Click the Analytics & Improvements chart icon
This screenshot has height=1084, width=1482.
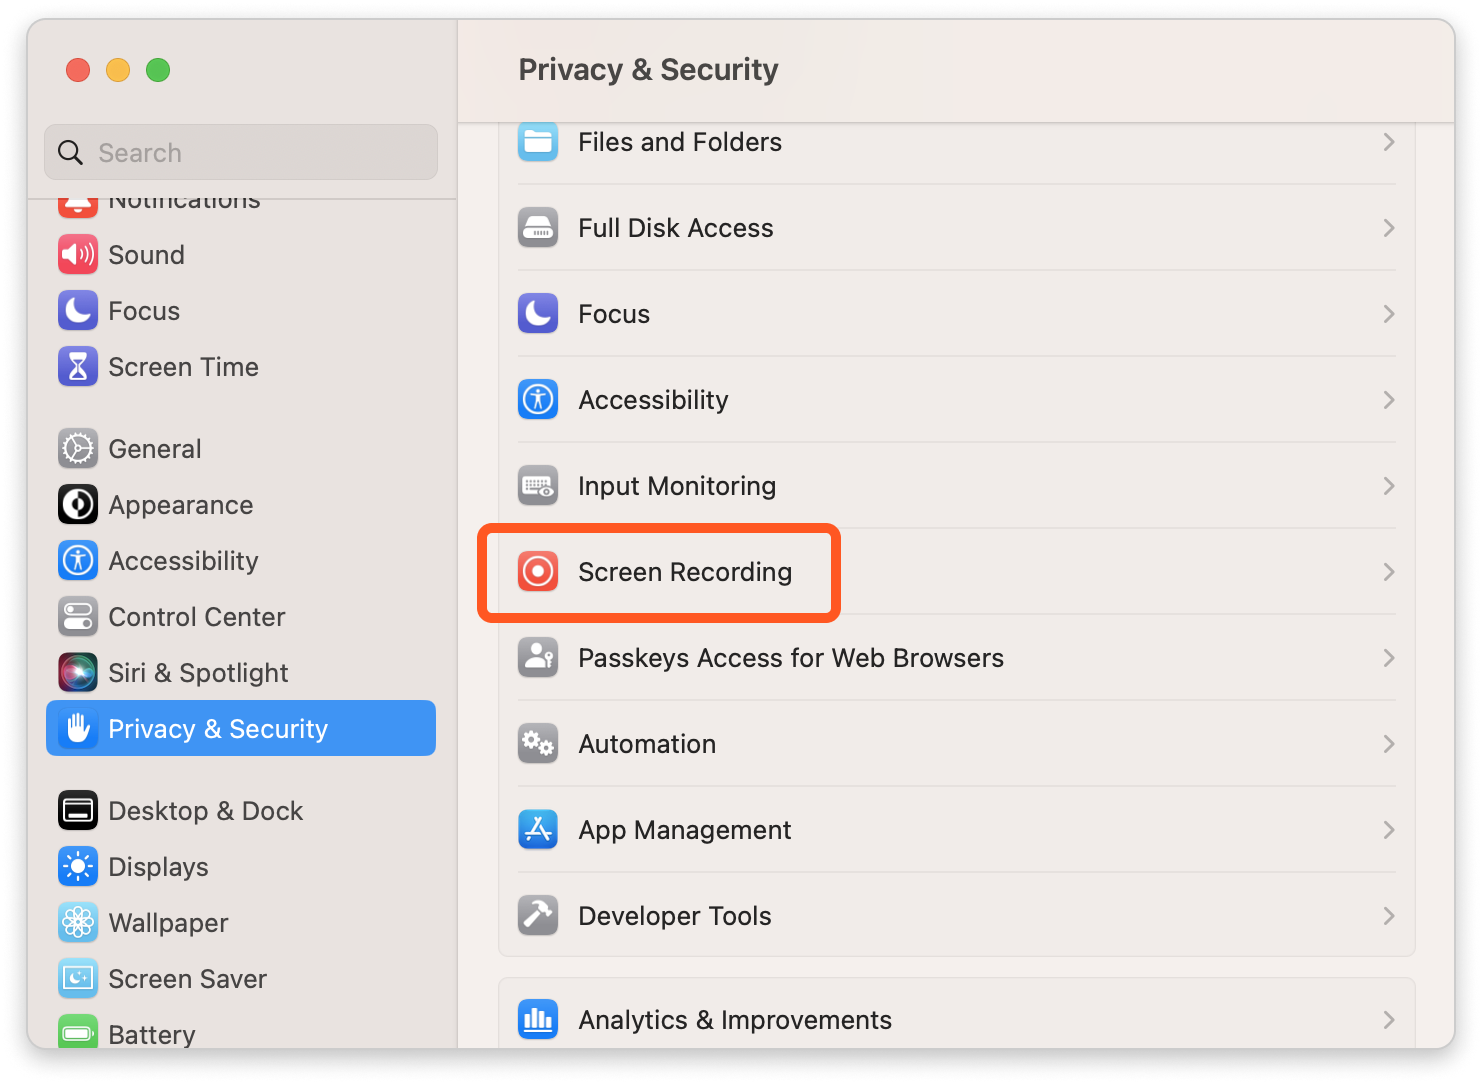pyautogui.click(x=538, y=1019)
